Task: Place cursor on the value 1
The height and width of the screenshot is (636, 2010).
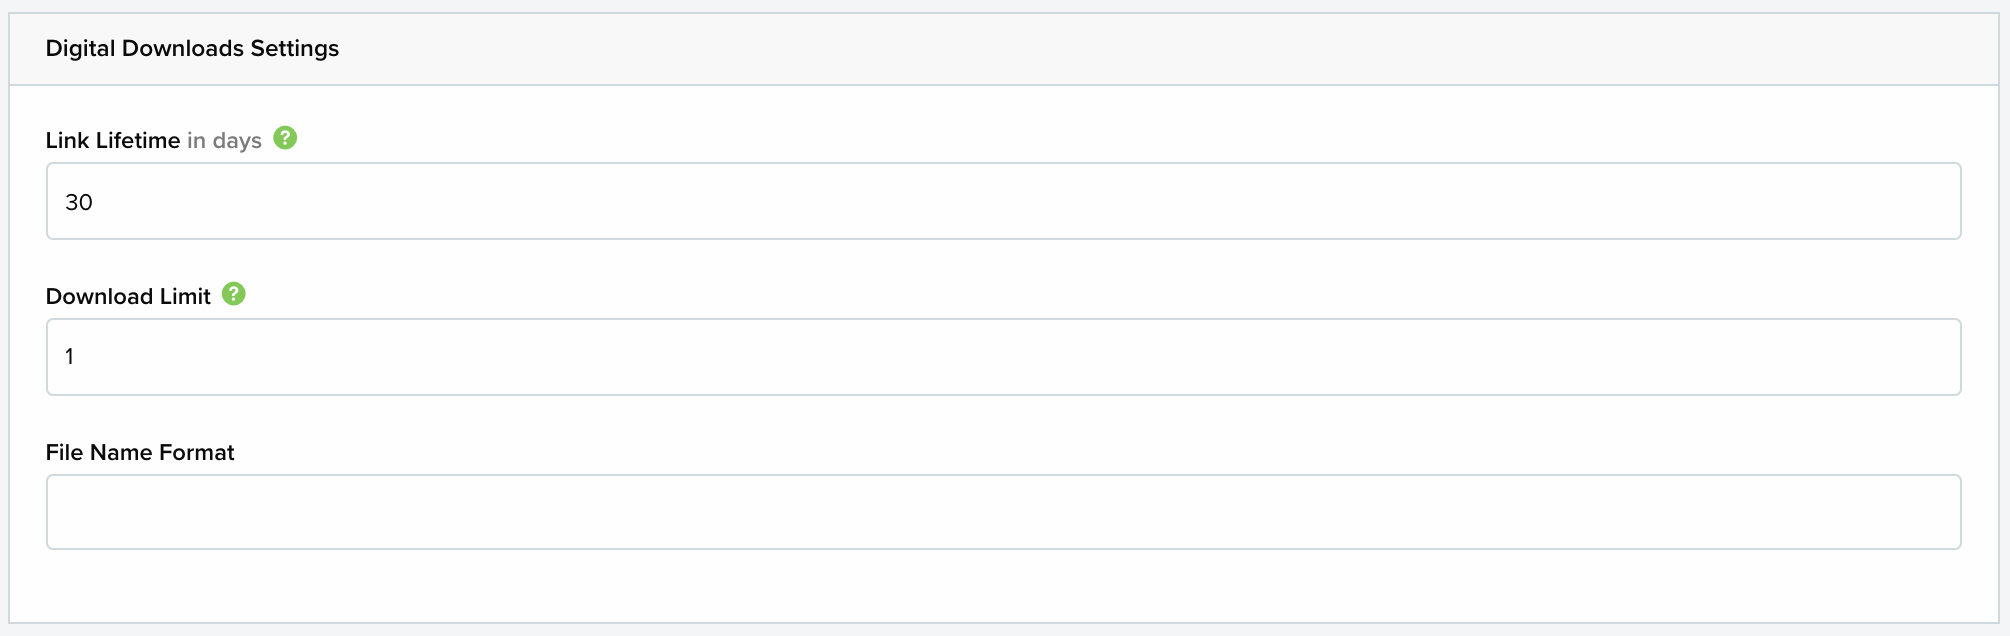Action: pos(69,356)
